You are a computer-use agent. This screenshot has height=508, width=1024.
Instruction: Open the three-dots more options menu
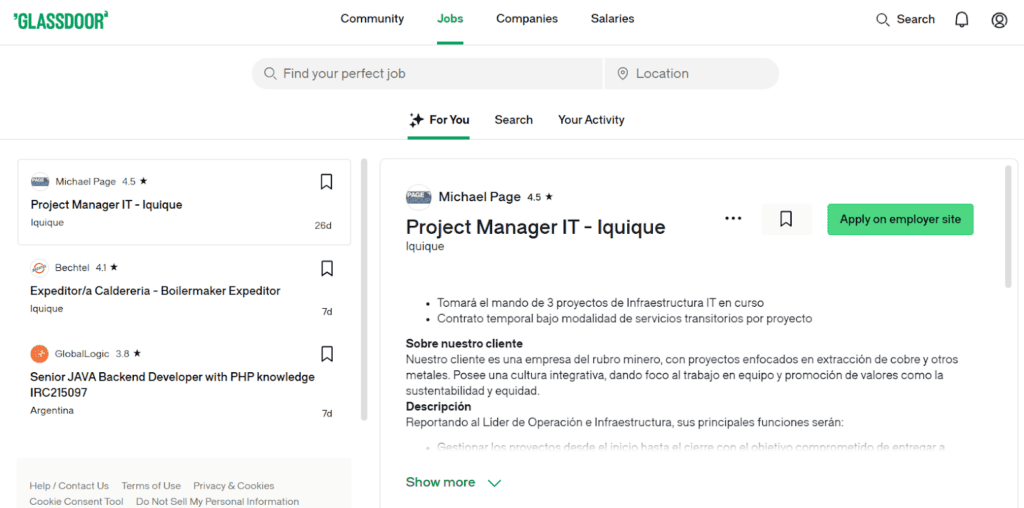[733, 219]
